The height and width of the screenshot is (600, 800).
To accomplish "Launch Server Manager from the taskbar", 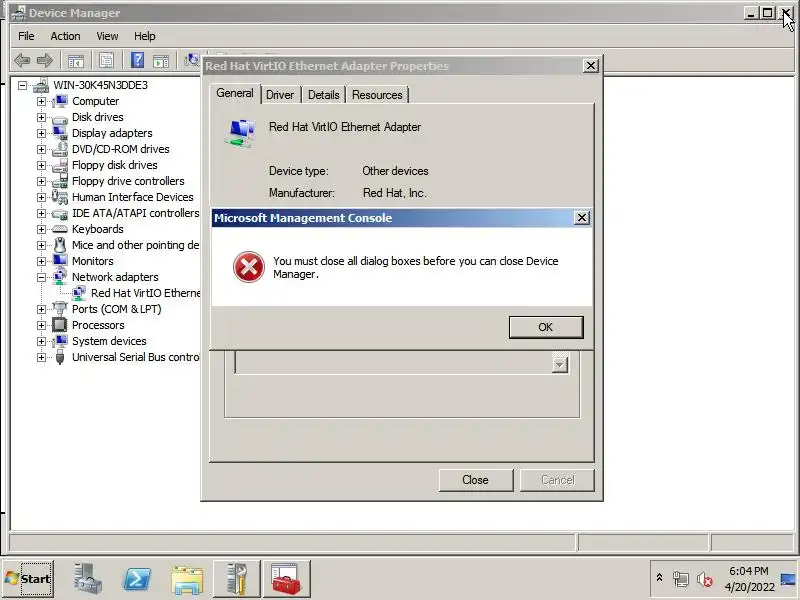I will (x=87, y=579).
